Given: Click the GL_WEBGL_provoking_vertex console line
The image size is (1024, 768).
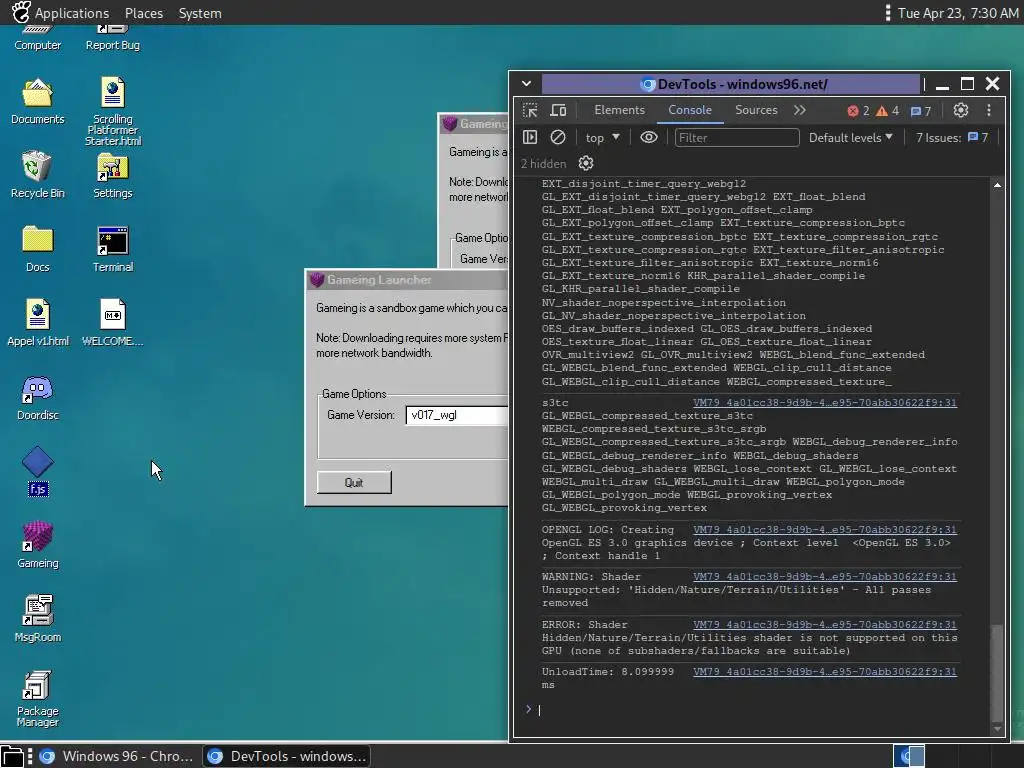Looking at the screenshot, I should pyautogui.click(x=624, y=507).
